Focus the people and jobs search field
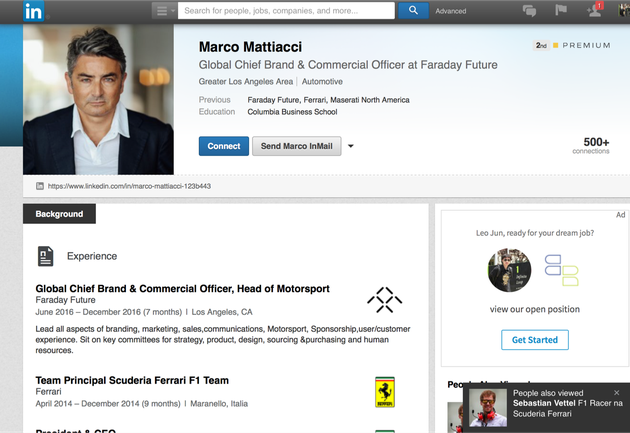630x433 pixels. click(x=286, y=11)
